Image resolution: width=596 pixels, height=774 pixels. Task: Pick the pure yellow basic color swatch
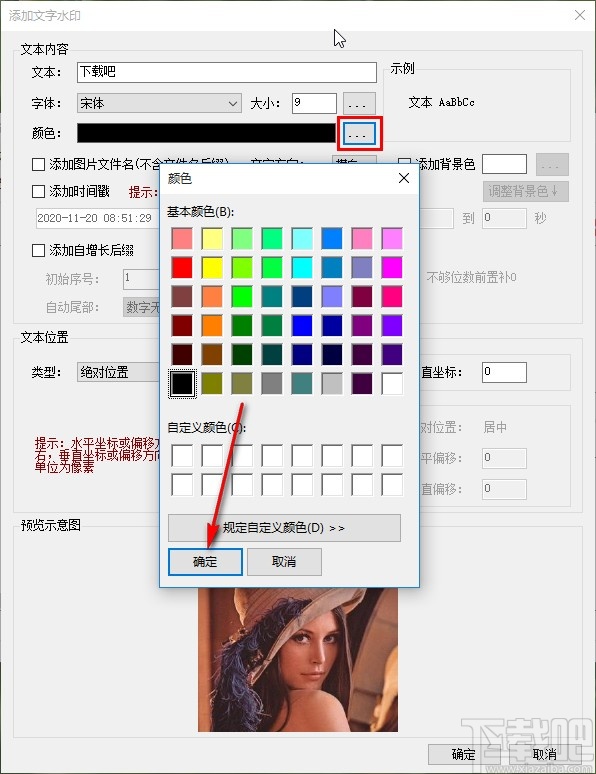point(212,268)
